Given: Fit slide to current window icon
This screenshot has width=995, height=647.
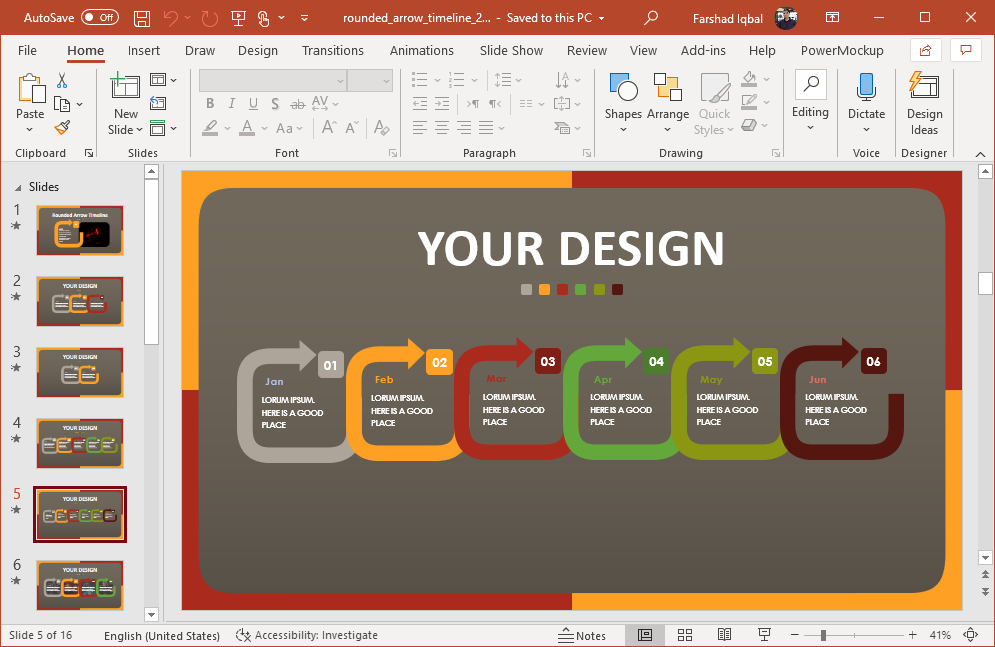Looking at the screenshot, I should point(970,635).
